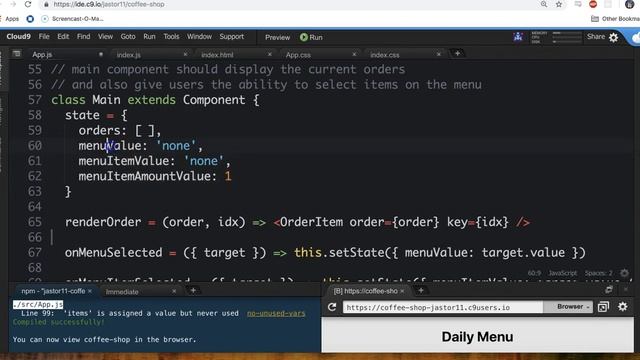Close the index.html tab
Image resolution: width=640 pixels, height=360 pixels.
coord(269,54)
